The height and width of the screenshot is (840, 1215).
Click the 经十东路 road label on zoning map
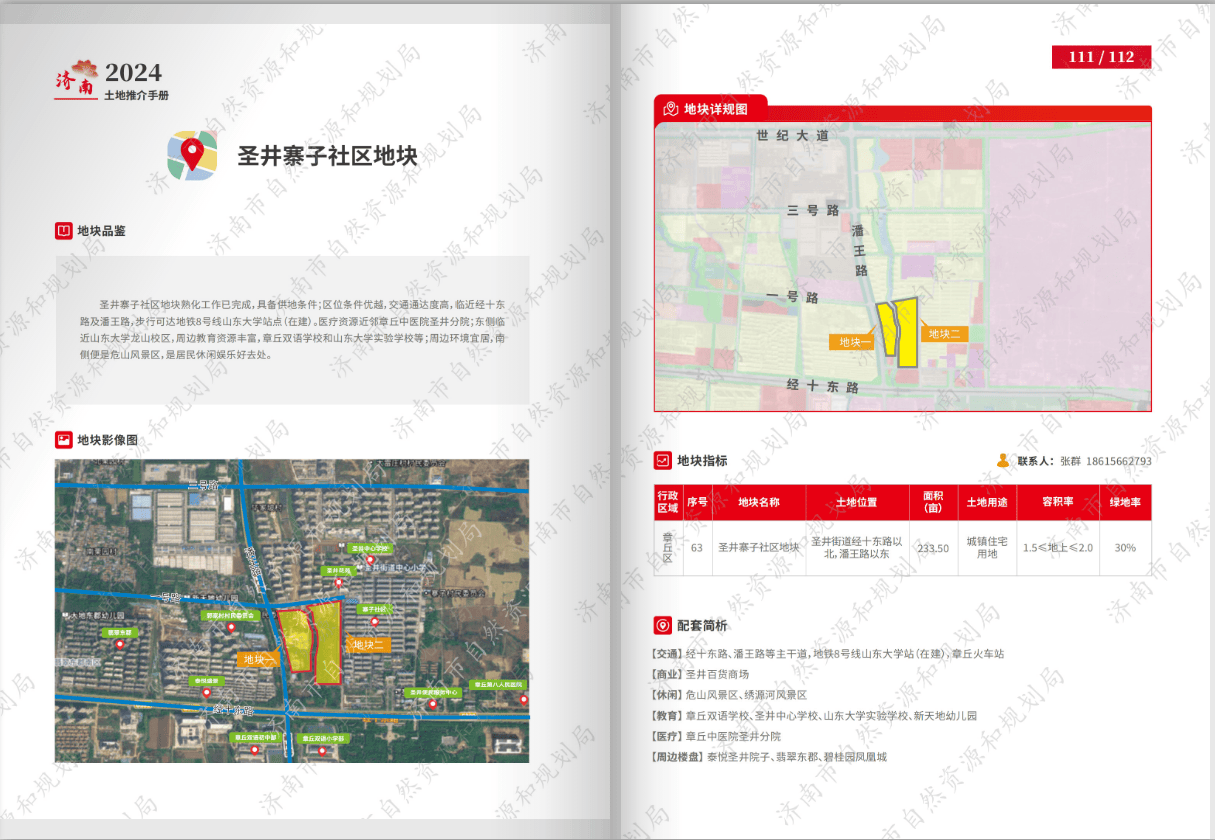point(823,385)
